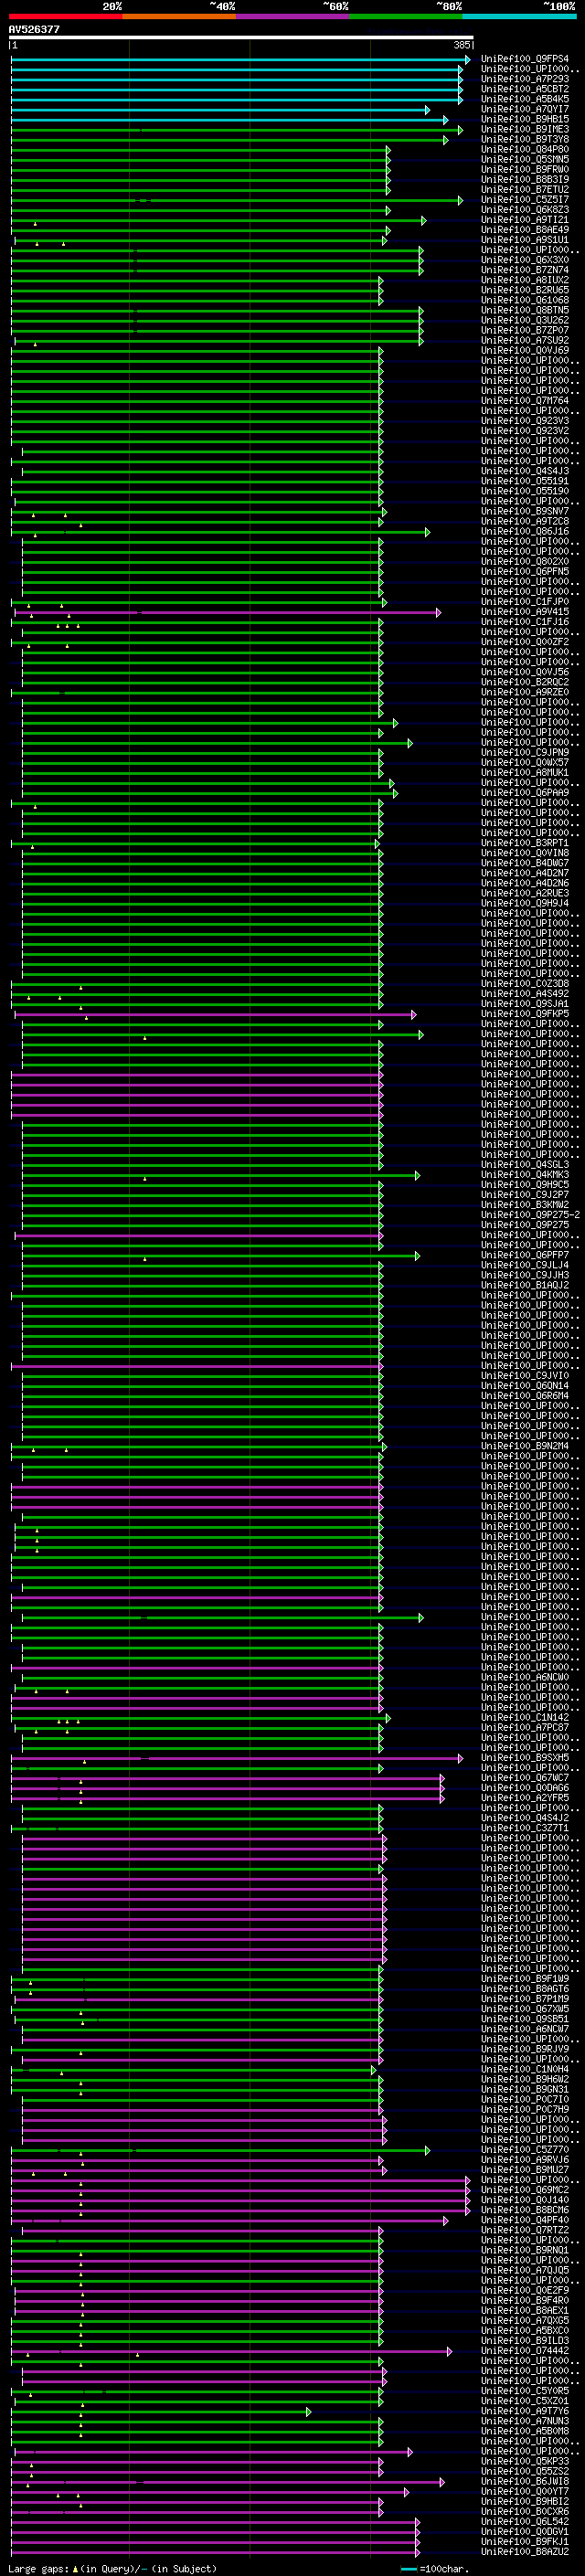Click the Large gaps legend text
This screenshot has width=585, height=2576.
point(112,2569)
